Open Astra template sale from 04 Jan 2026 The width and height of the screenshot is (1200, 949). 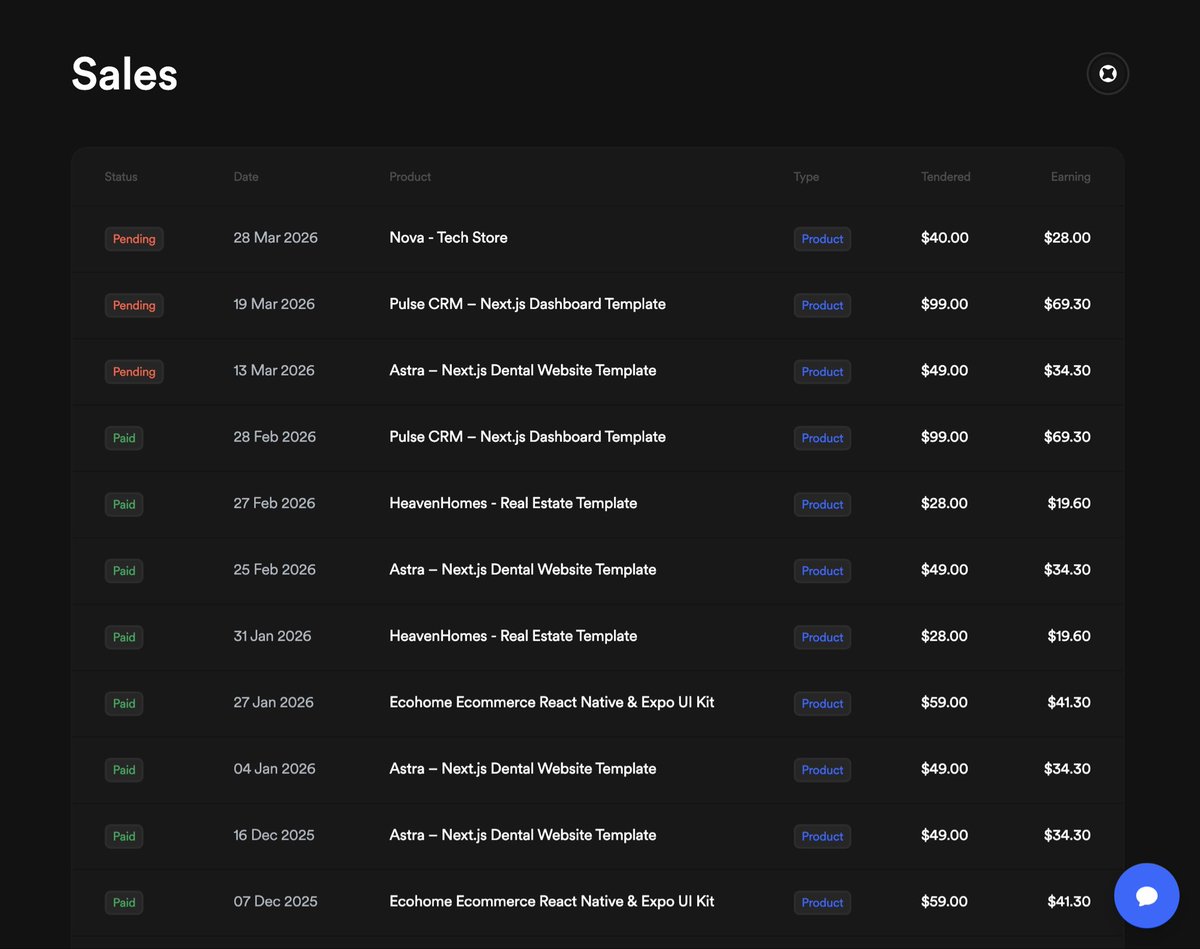click(523, 769)
